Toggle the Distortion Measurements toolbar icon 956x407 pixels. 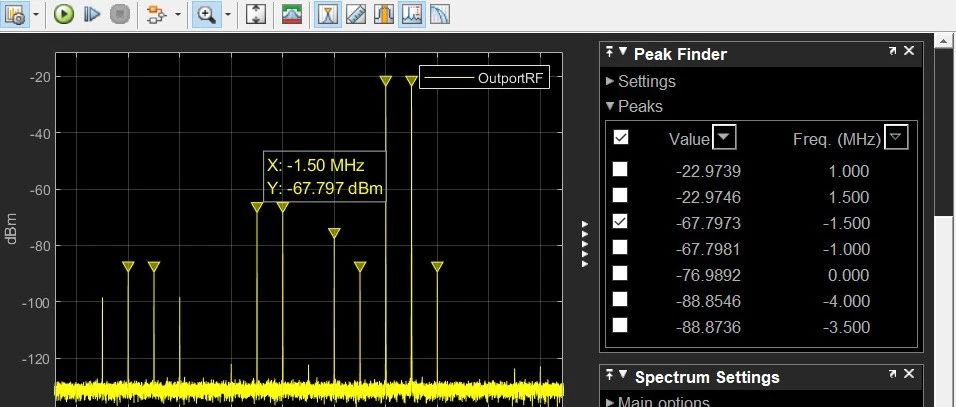point(411,14)
